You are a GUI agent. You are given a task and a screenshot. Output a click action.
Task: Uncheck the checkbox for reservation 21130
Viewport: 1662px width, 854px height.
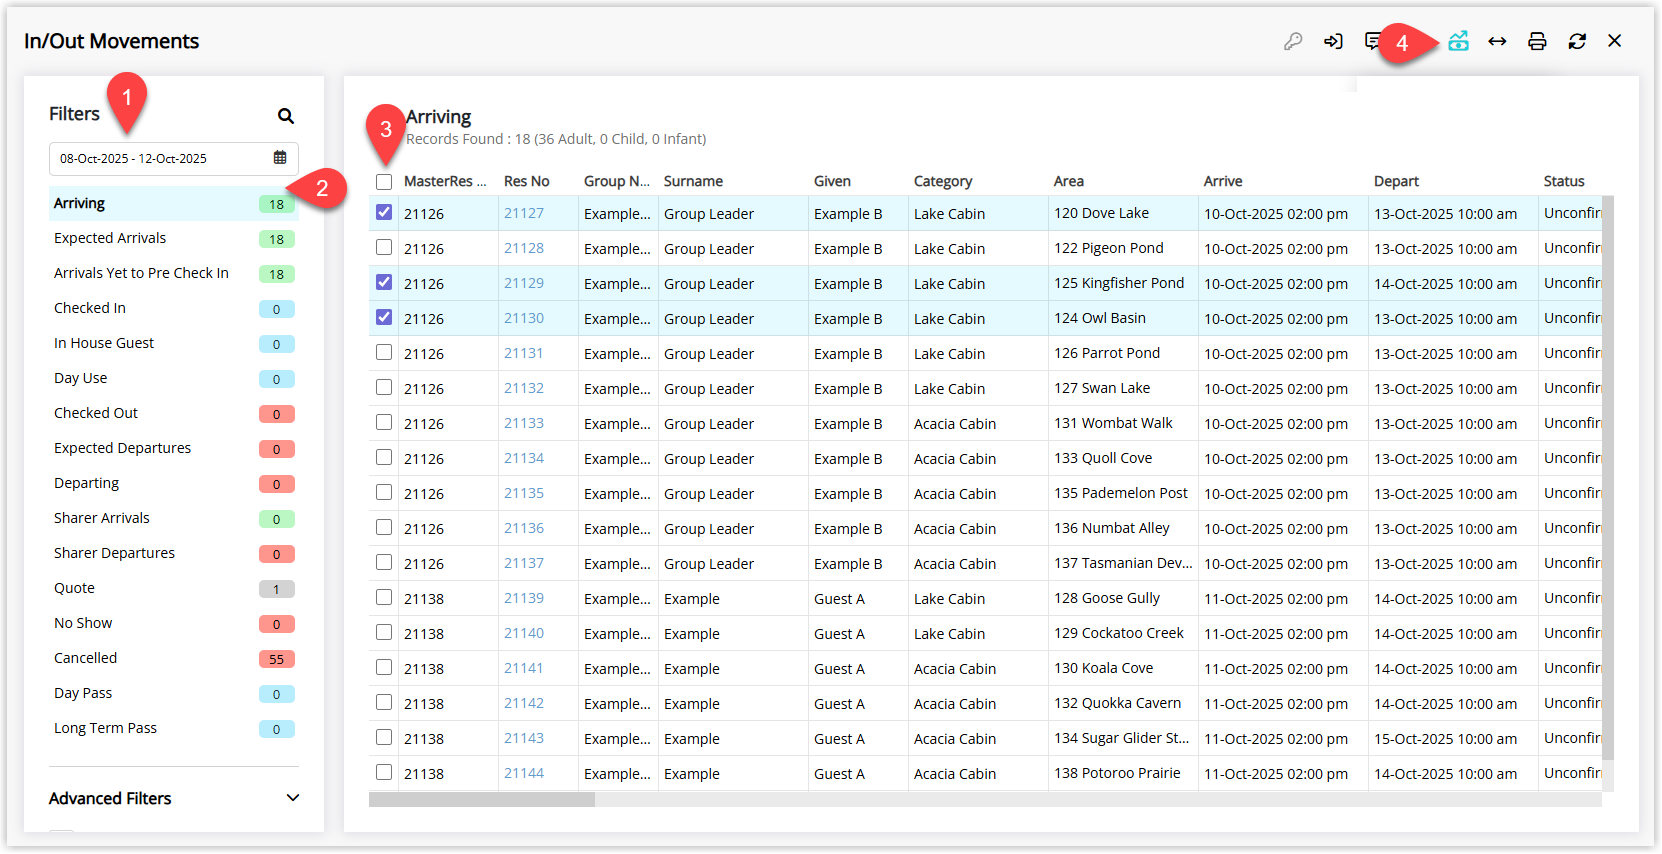point(384,317)
